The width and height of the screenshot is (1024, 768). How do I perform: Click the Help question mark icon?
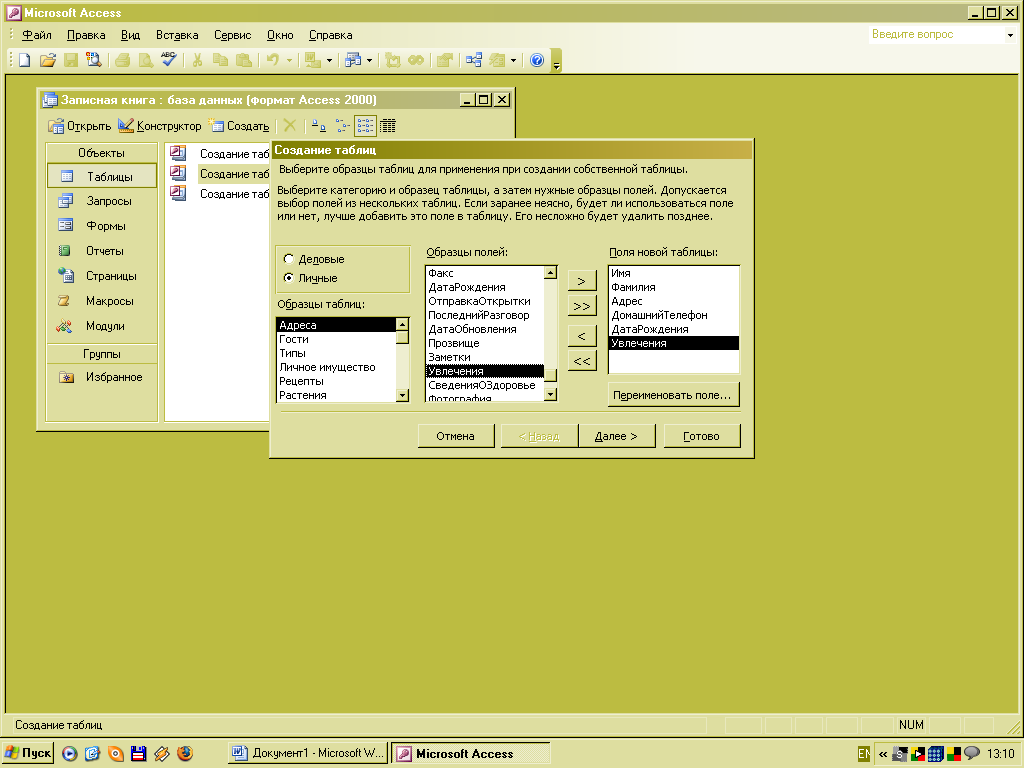click(x=537, y=60)
